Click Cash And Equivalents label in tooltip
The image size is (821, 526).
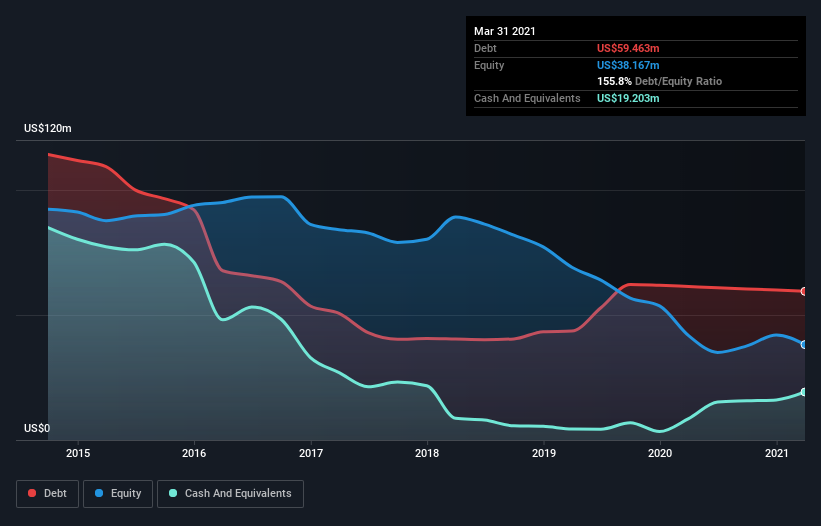click(x=527, y=98)
